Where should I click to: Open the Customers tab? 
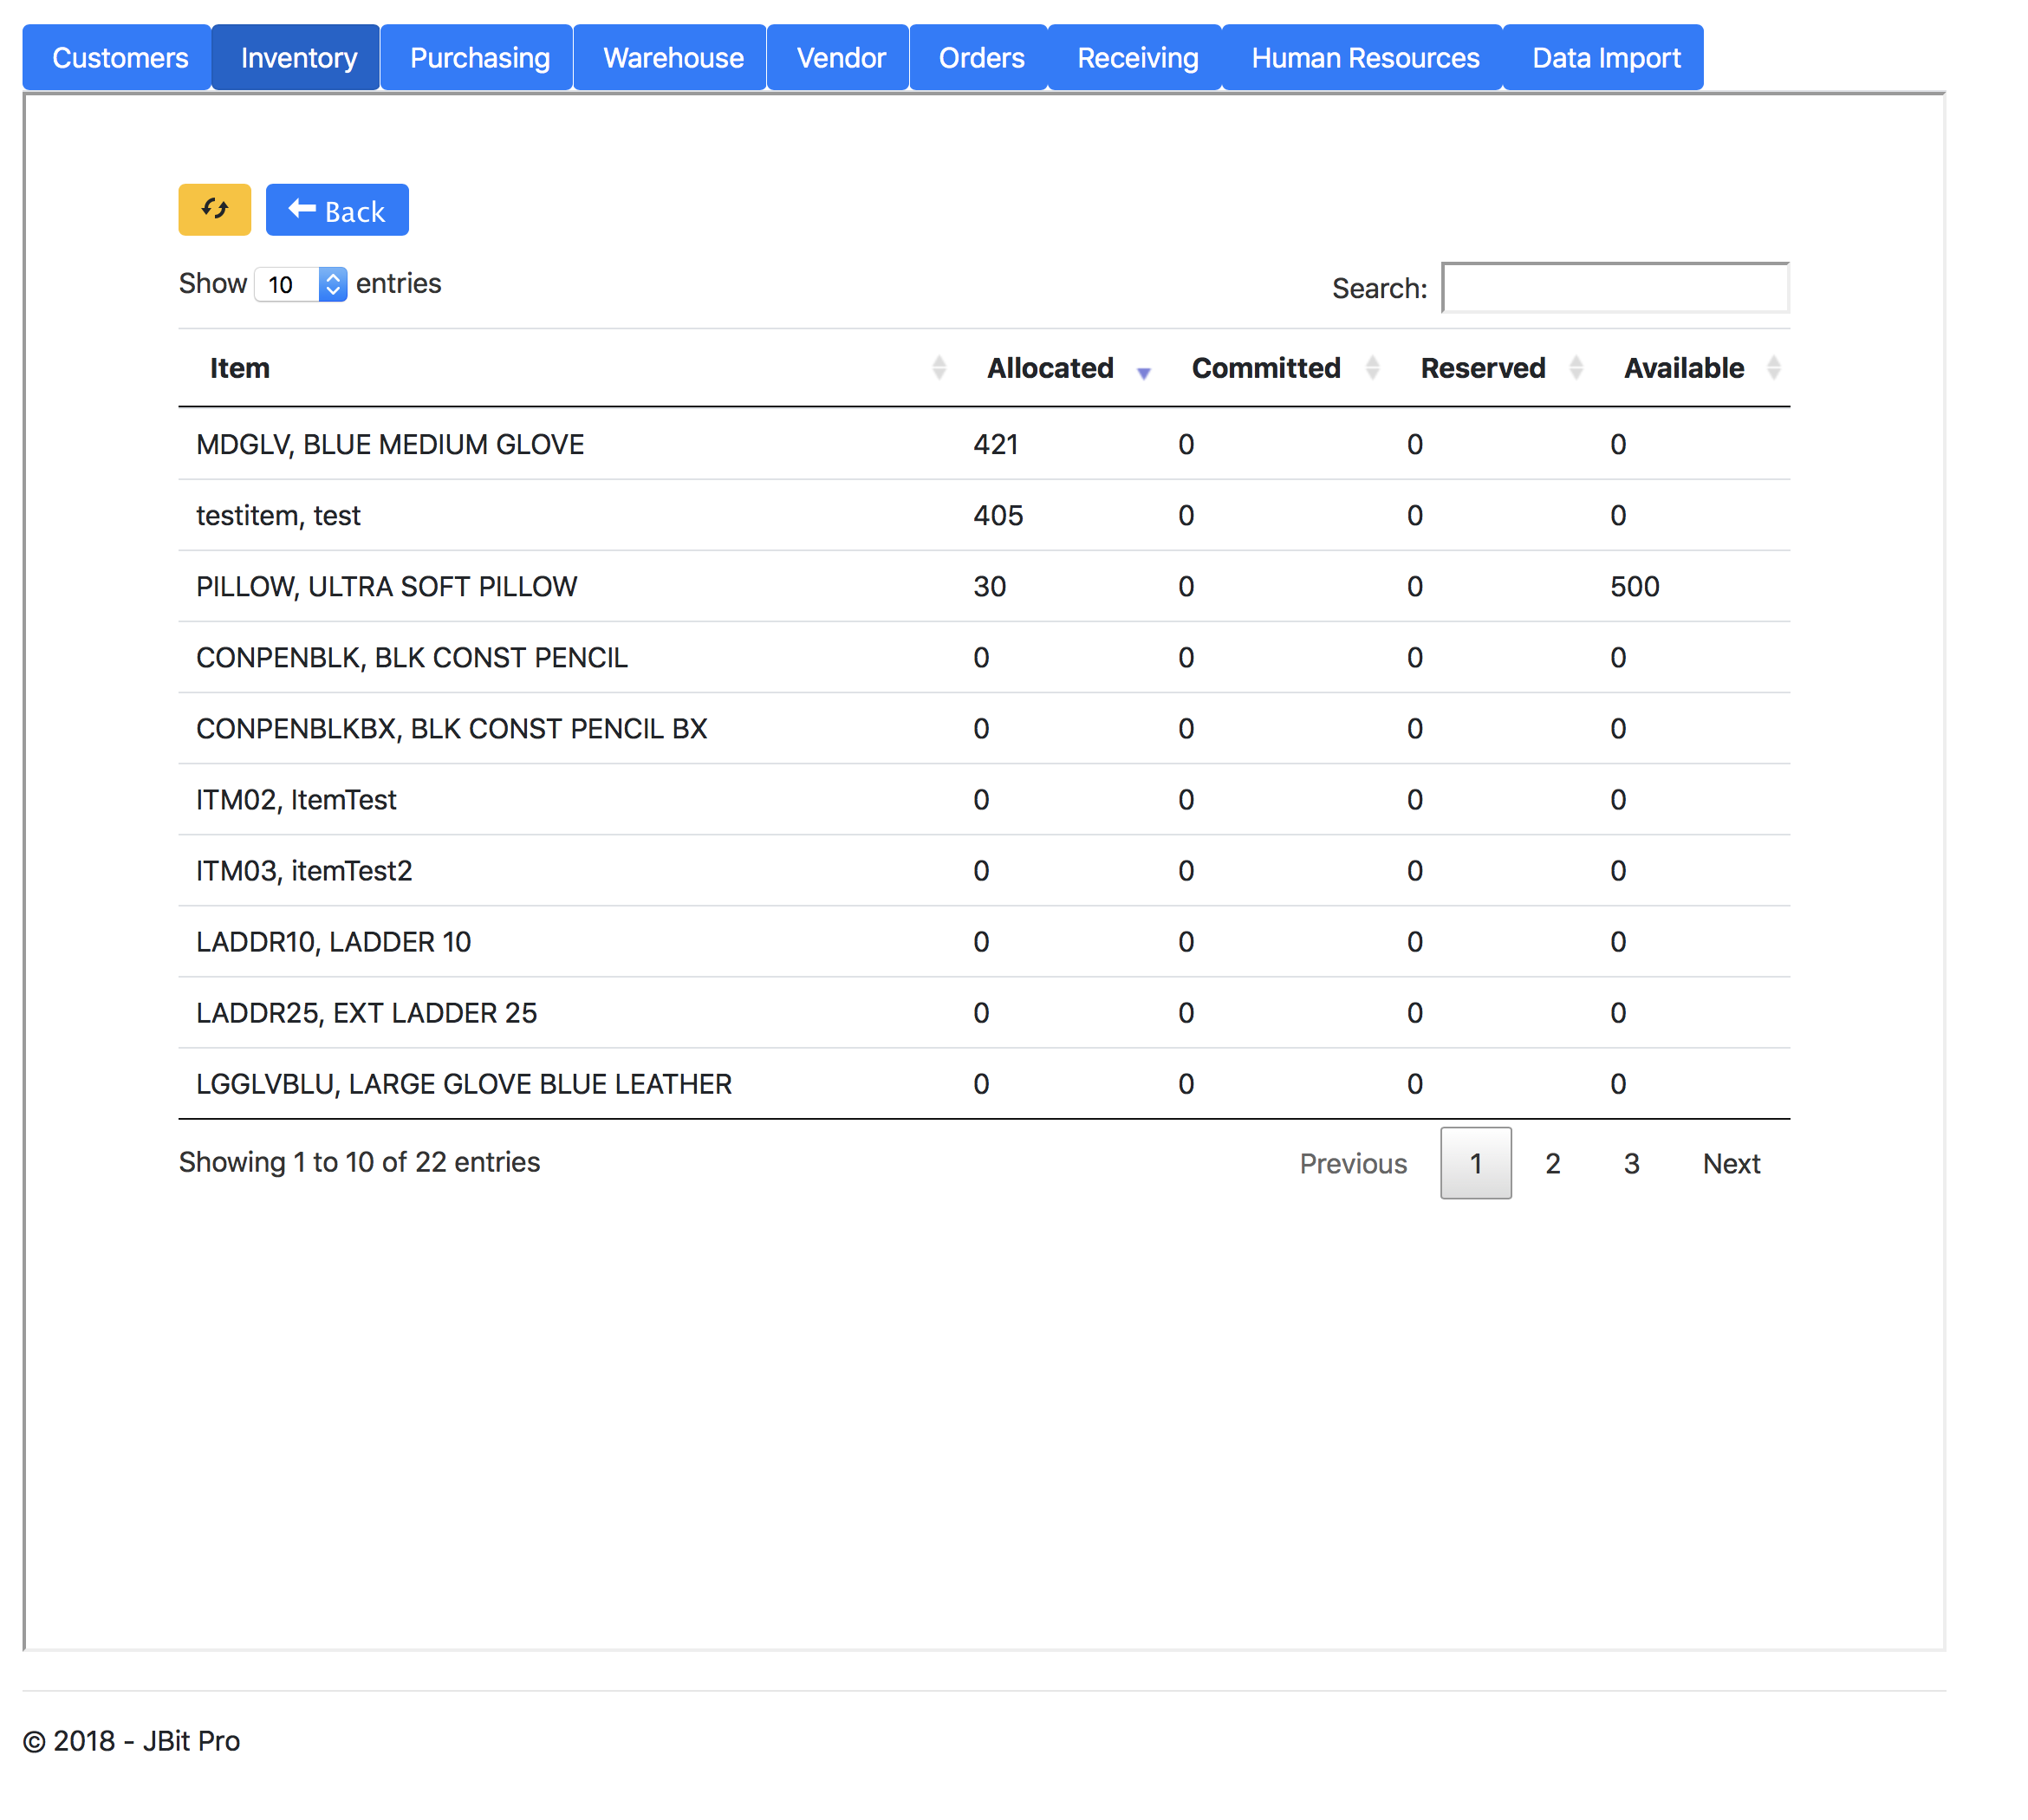point(117,58)
